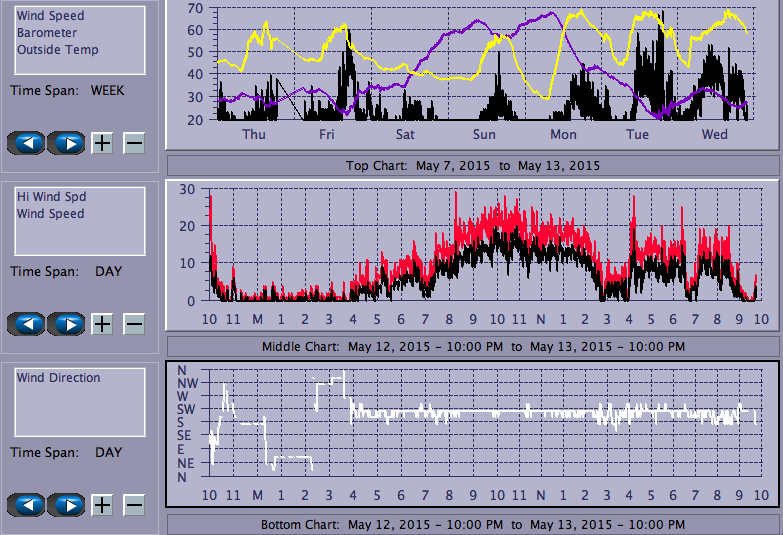Click the Top Chart date range bar
Image resolution: width=783 pixels, height=535 pixels.
[472, 165]
